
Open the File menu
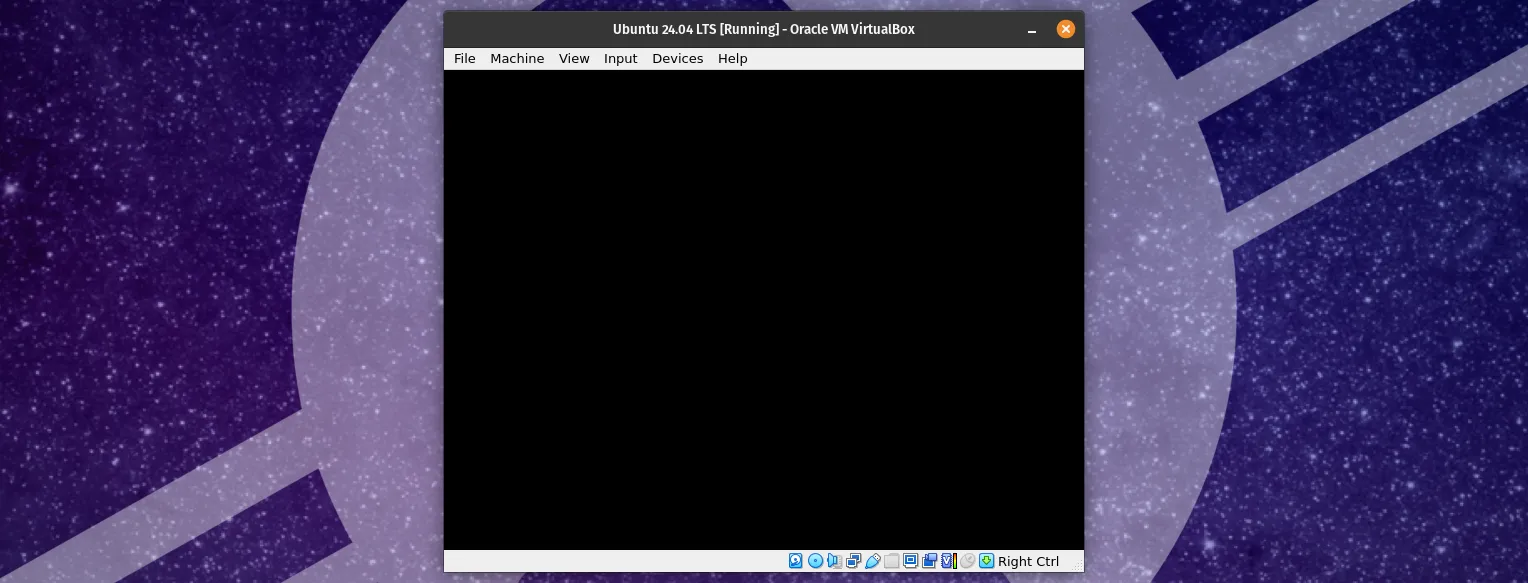pyautogui.click(x=464, y=58)
